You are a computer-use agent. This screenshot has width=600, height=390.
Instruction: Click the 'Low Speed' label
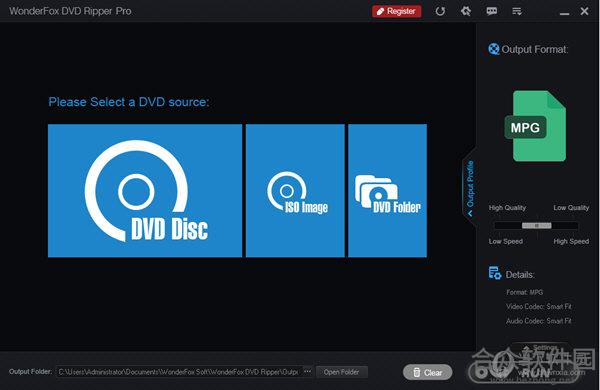coord(505,241)
